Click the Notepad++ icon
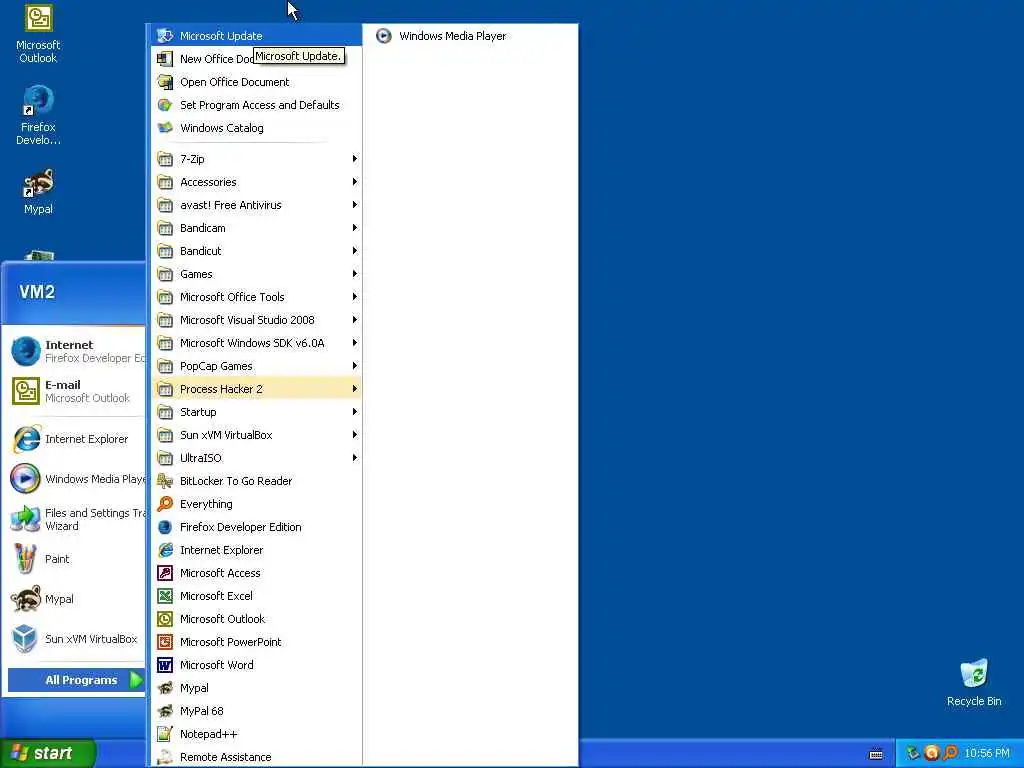 165,733
